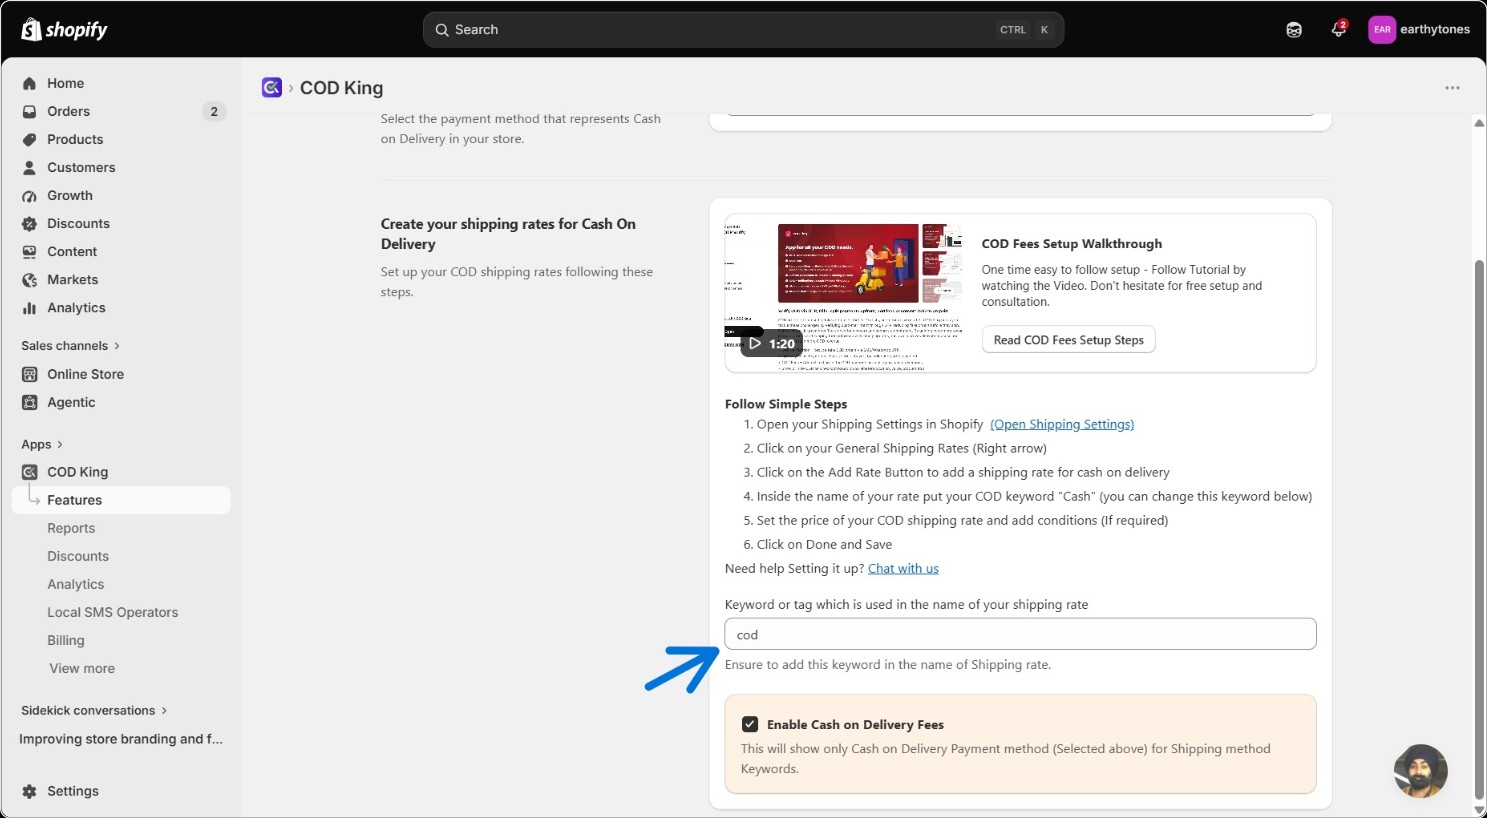The width and height of the screenshot is (1487, 818).
Task: Toggle Enable Cash on Delivery Fees checkbox
Action: tap(750, 724)
